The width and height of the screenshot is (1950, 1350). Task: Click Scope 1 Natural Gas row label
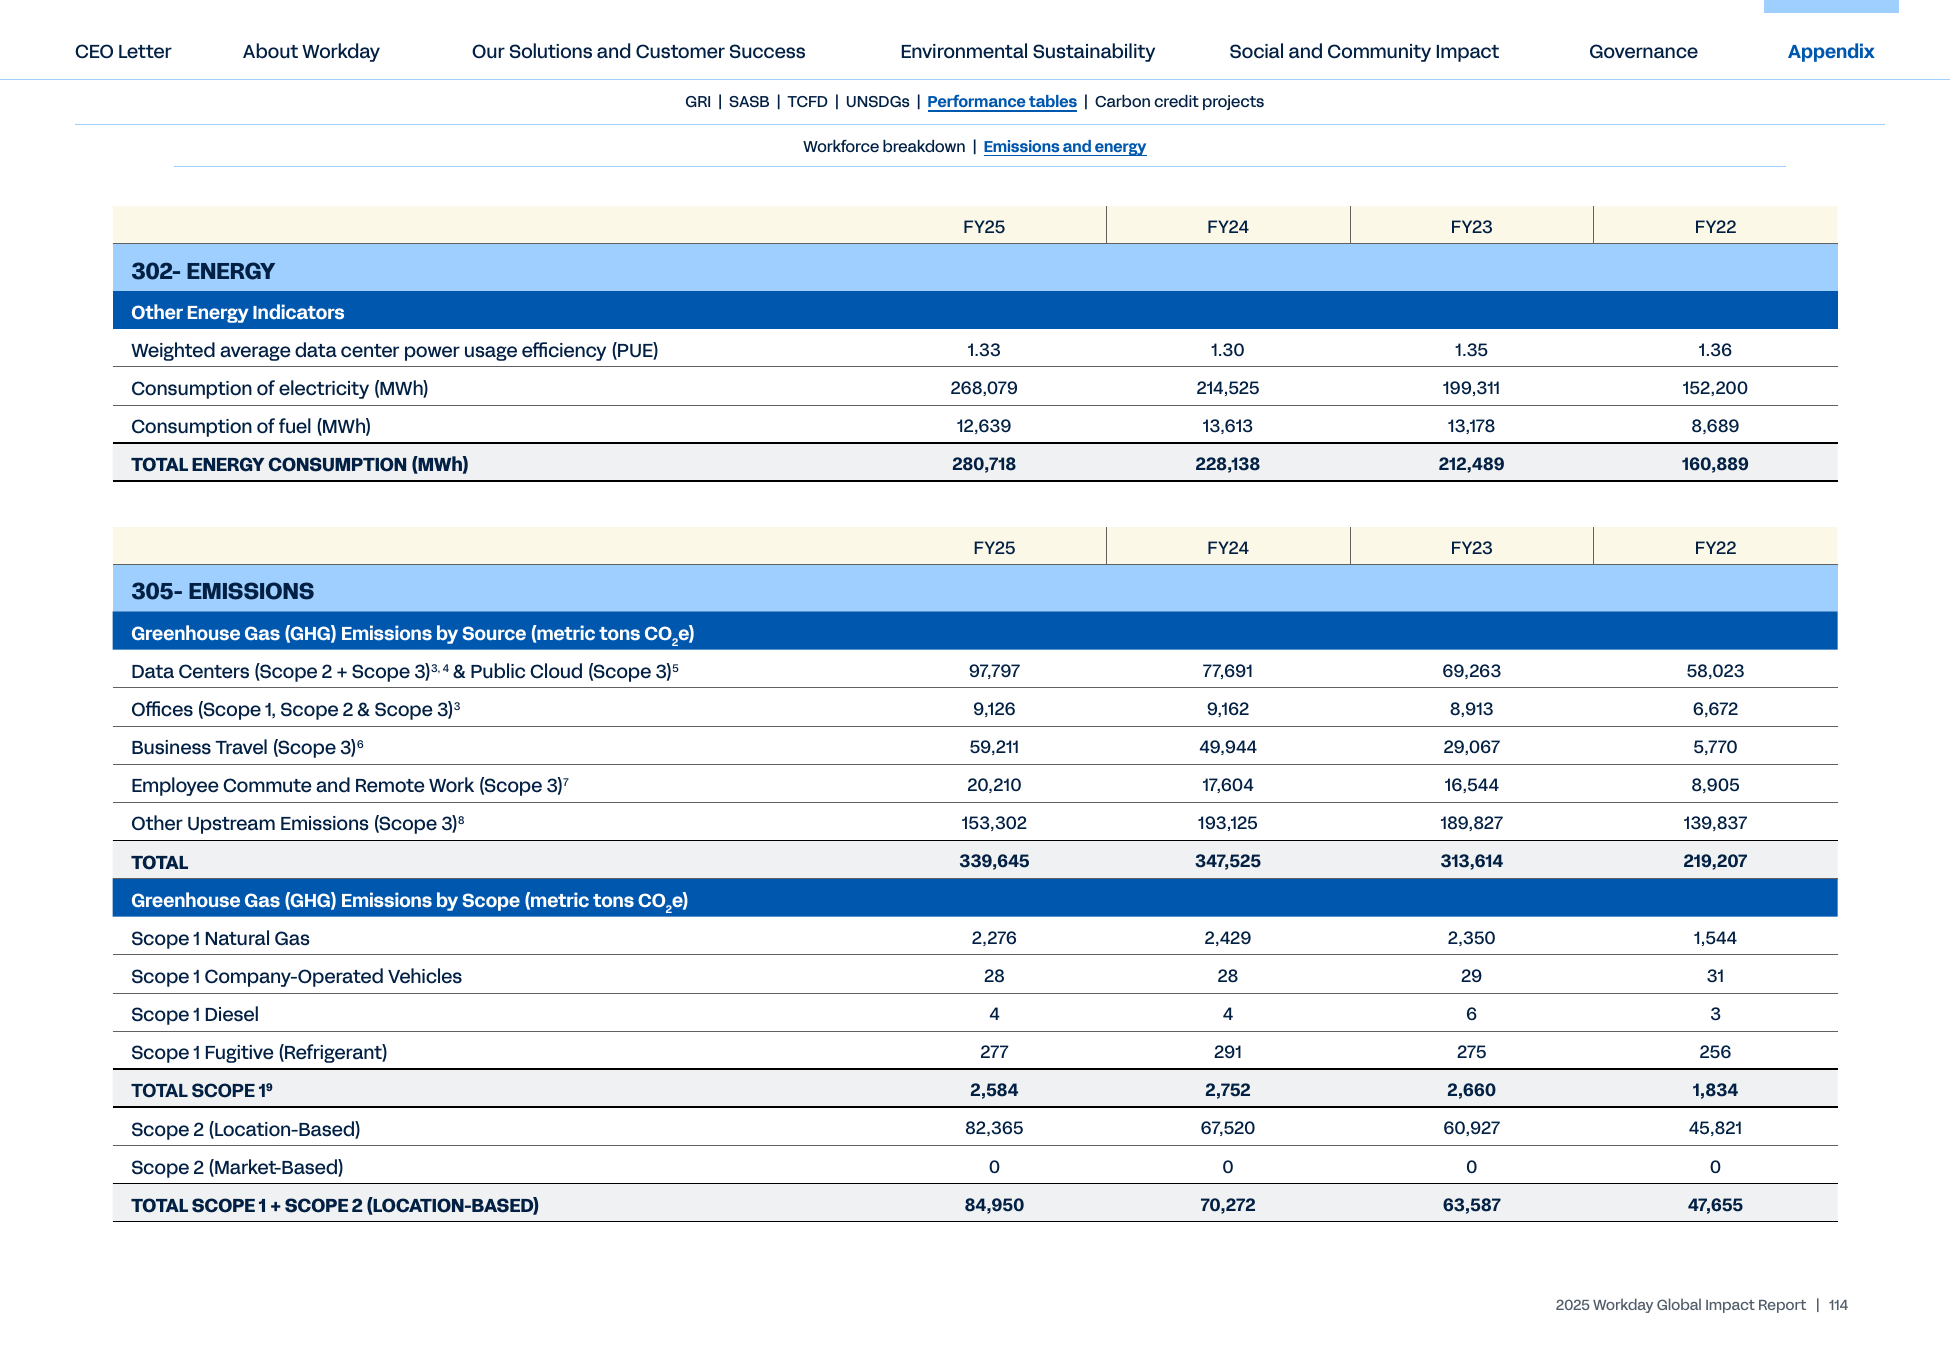tap(220, 938)
